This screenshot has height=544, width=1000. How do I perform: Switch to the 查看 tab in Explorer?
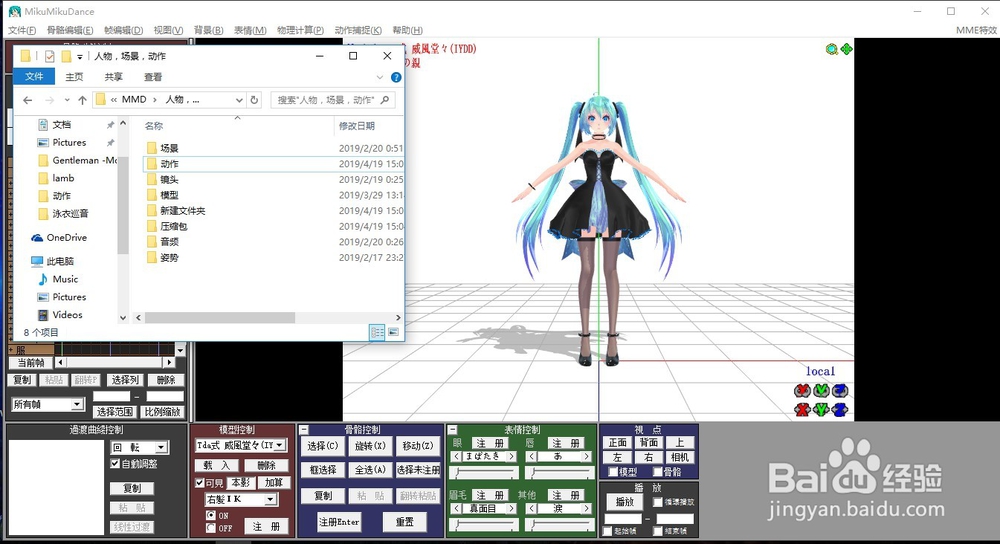[153, 77]
